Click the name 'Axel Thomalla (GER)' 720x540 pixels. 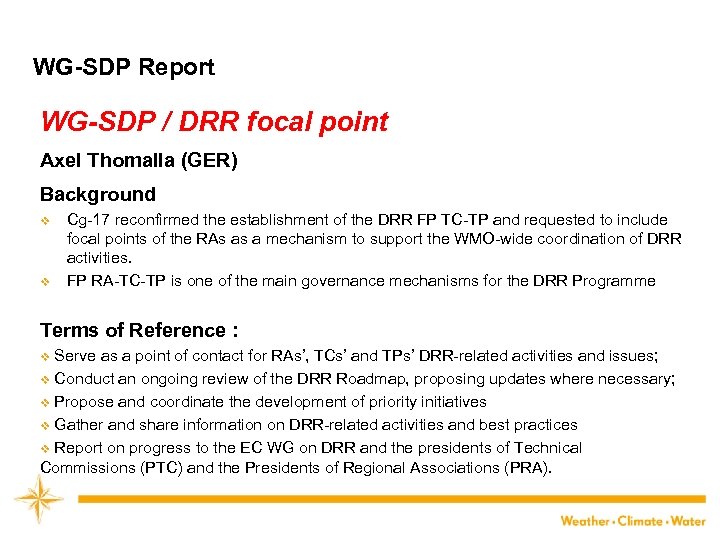139,161
